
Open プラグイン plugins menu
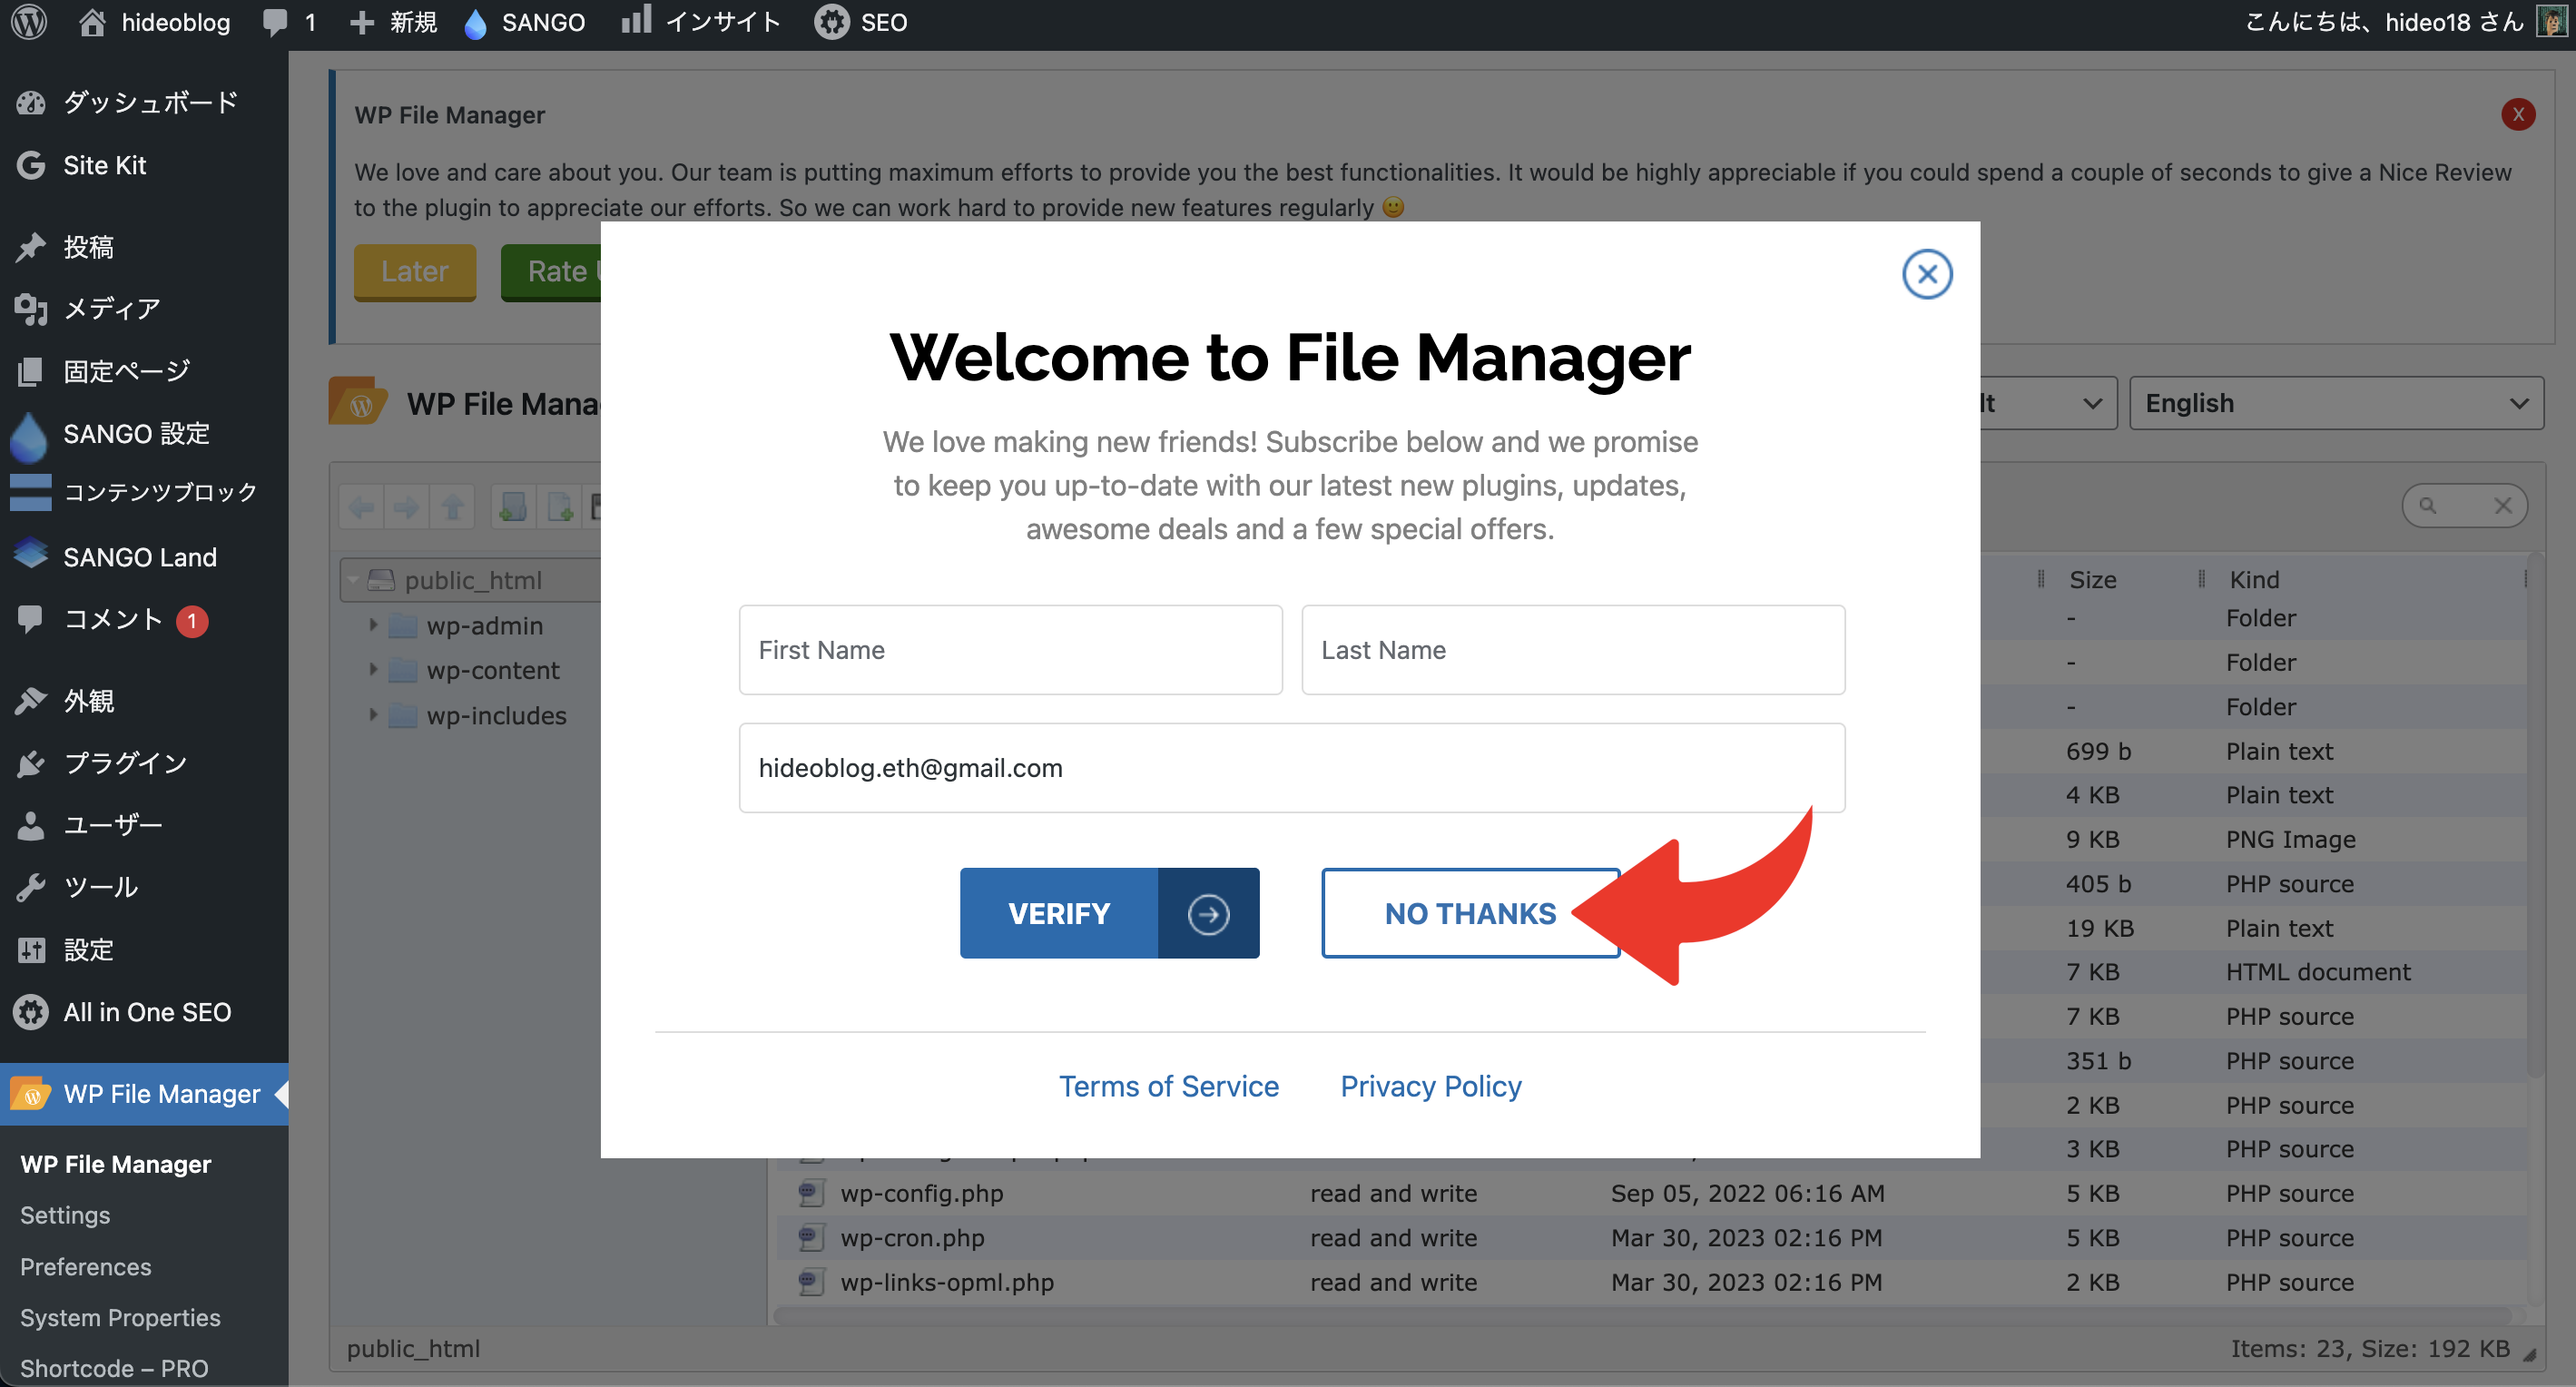pyautogui.click(x=144, y=763)
